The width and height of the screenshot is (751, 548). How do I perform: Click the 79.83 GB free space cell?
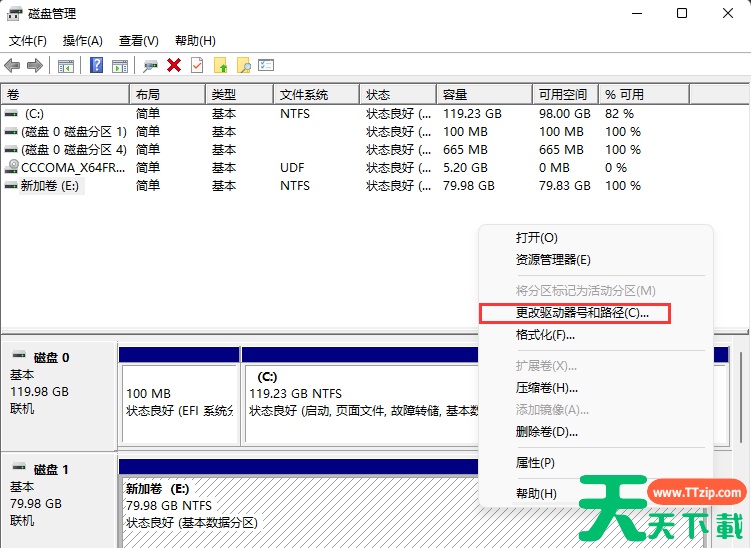(565, 186)
